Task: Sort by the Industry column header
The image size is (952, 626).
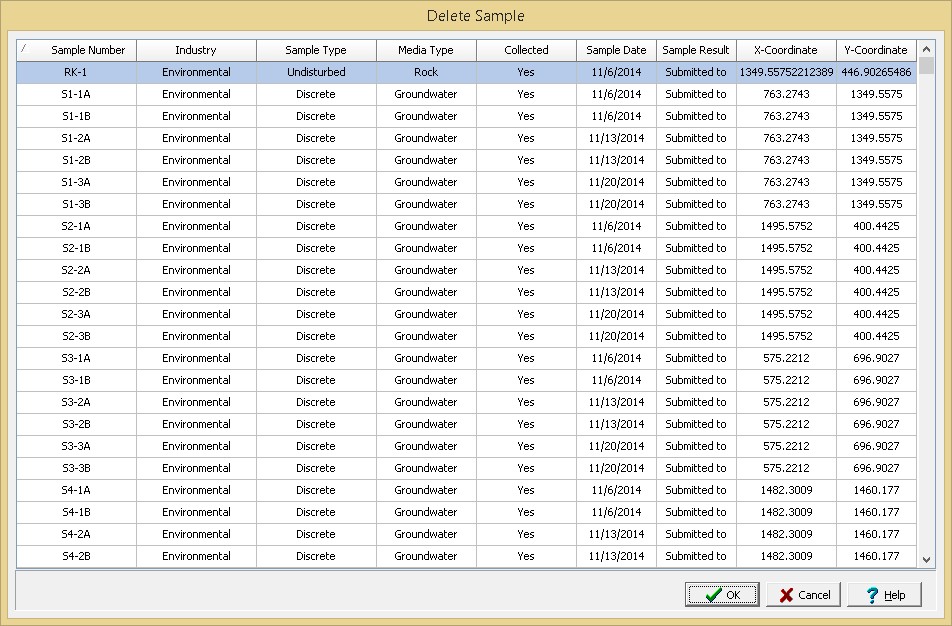Action: tap(196, 50)
